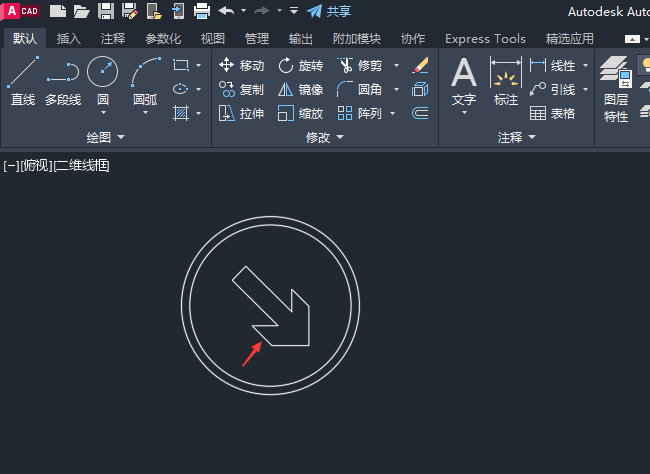Click the 表格 (Table) button
The height and width of the screenshot is (474, 650).
553,114
